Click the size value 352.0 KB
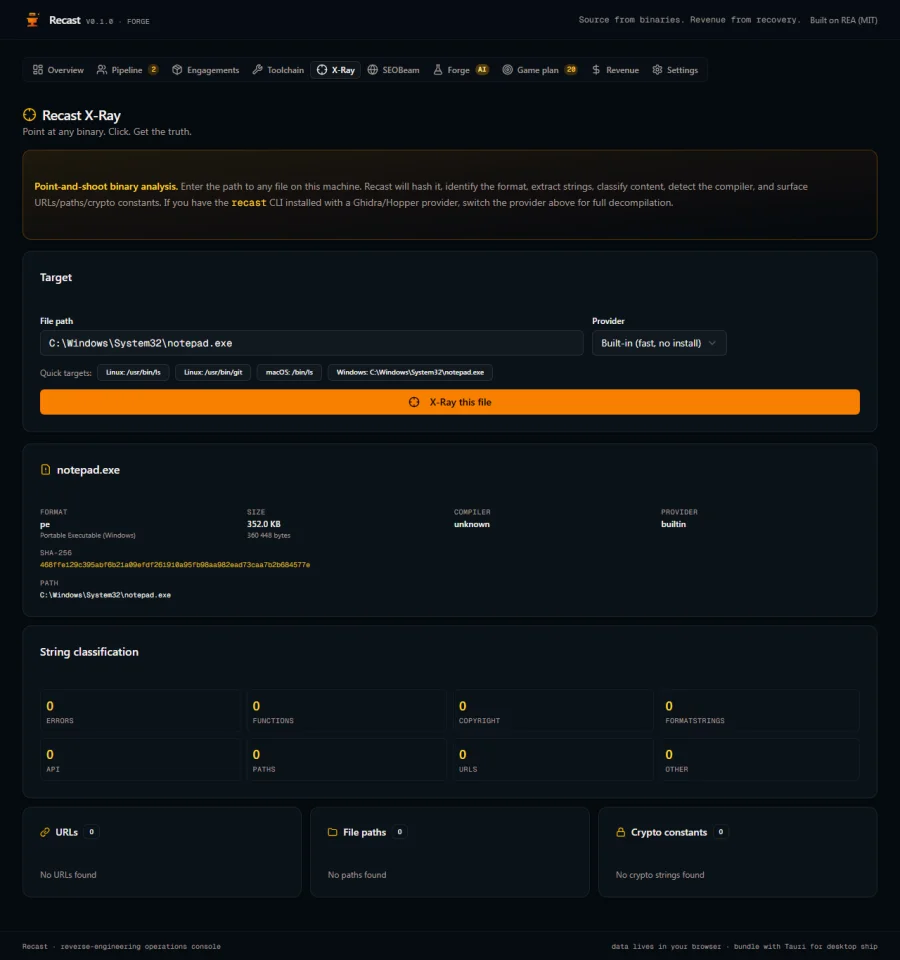The image size is (900, 960). (263, 524)
